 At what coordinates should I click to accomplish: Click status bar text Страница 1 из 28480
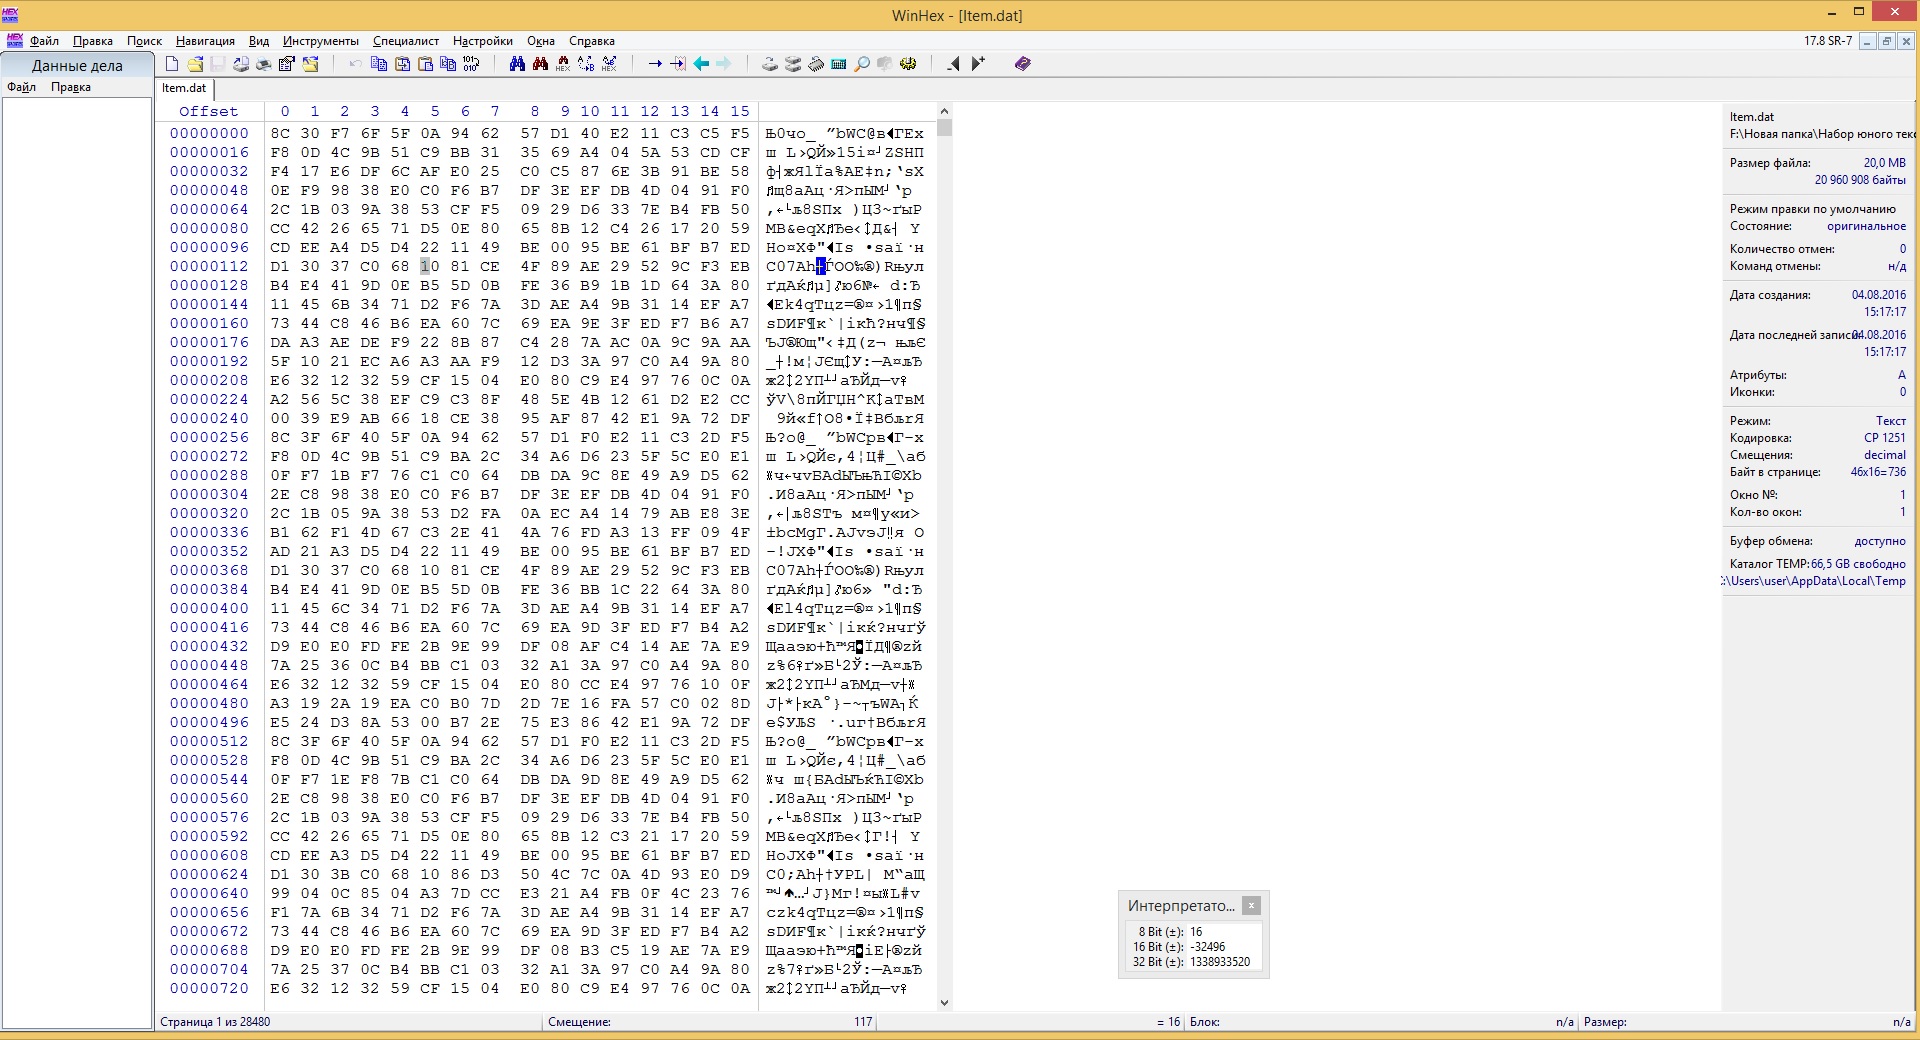click(x=215, y=1022)
